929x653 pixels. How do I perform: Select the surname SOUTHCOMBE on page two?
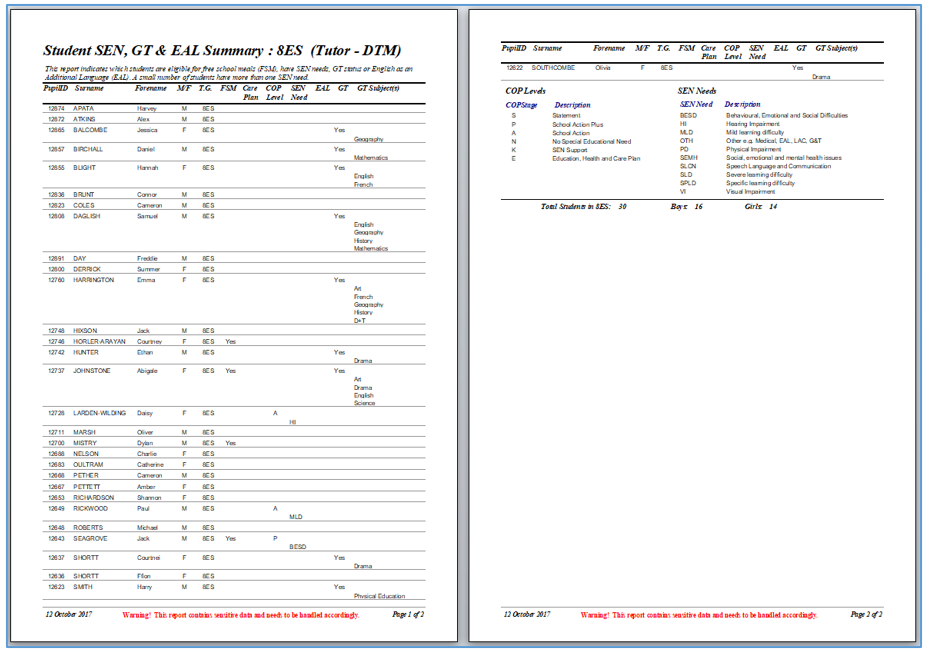(553, 68)
